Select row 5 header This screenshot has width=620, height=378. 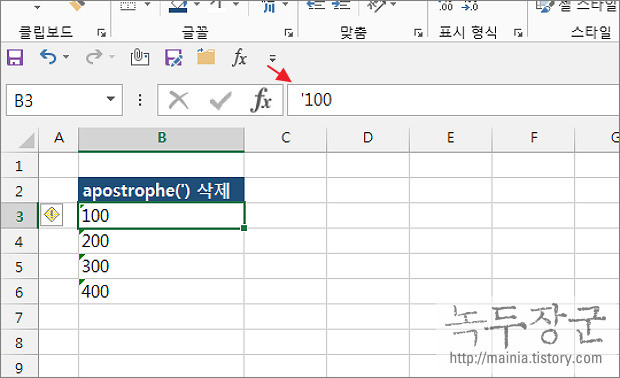[19, 267]
